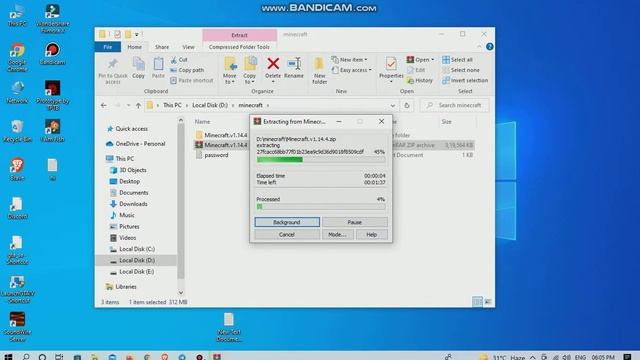Screen dimensions: 640x360
Task: Pause the extraction
Action: click(x=355, y=222)
